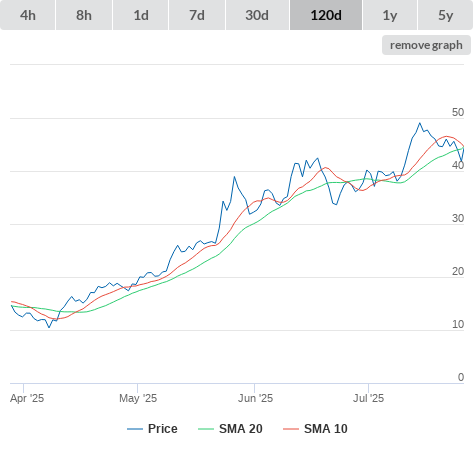Switch to the 30d chart view
Screen dimensions: 474x455
point(257,15)
